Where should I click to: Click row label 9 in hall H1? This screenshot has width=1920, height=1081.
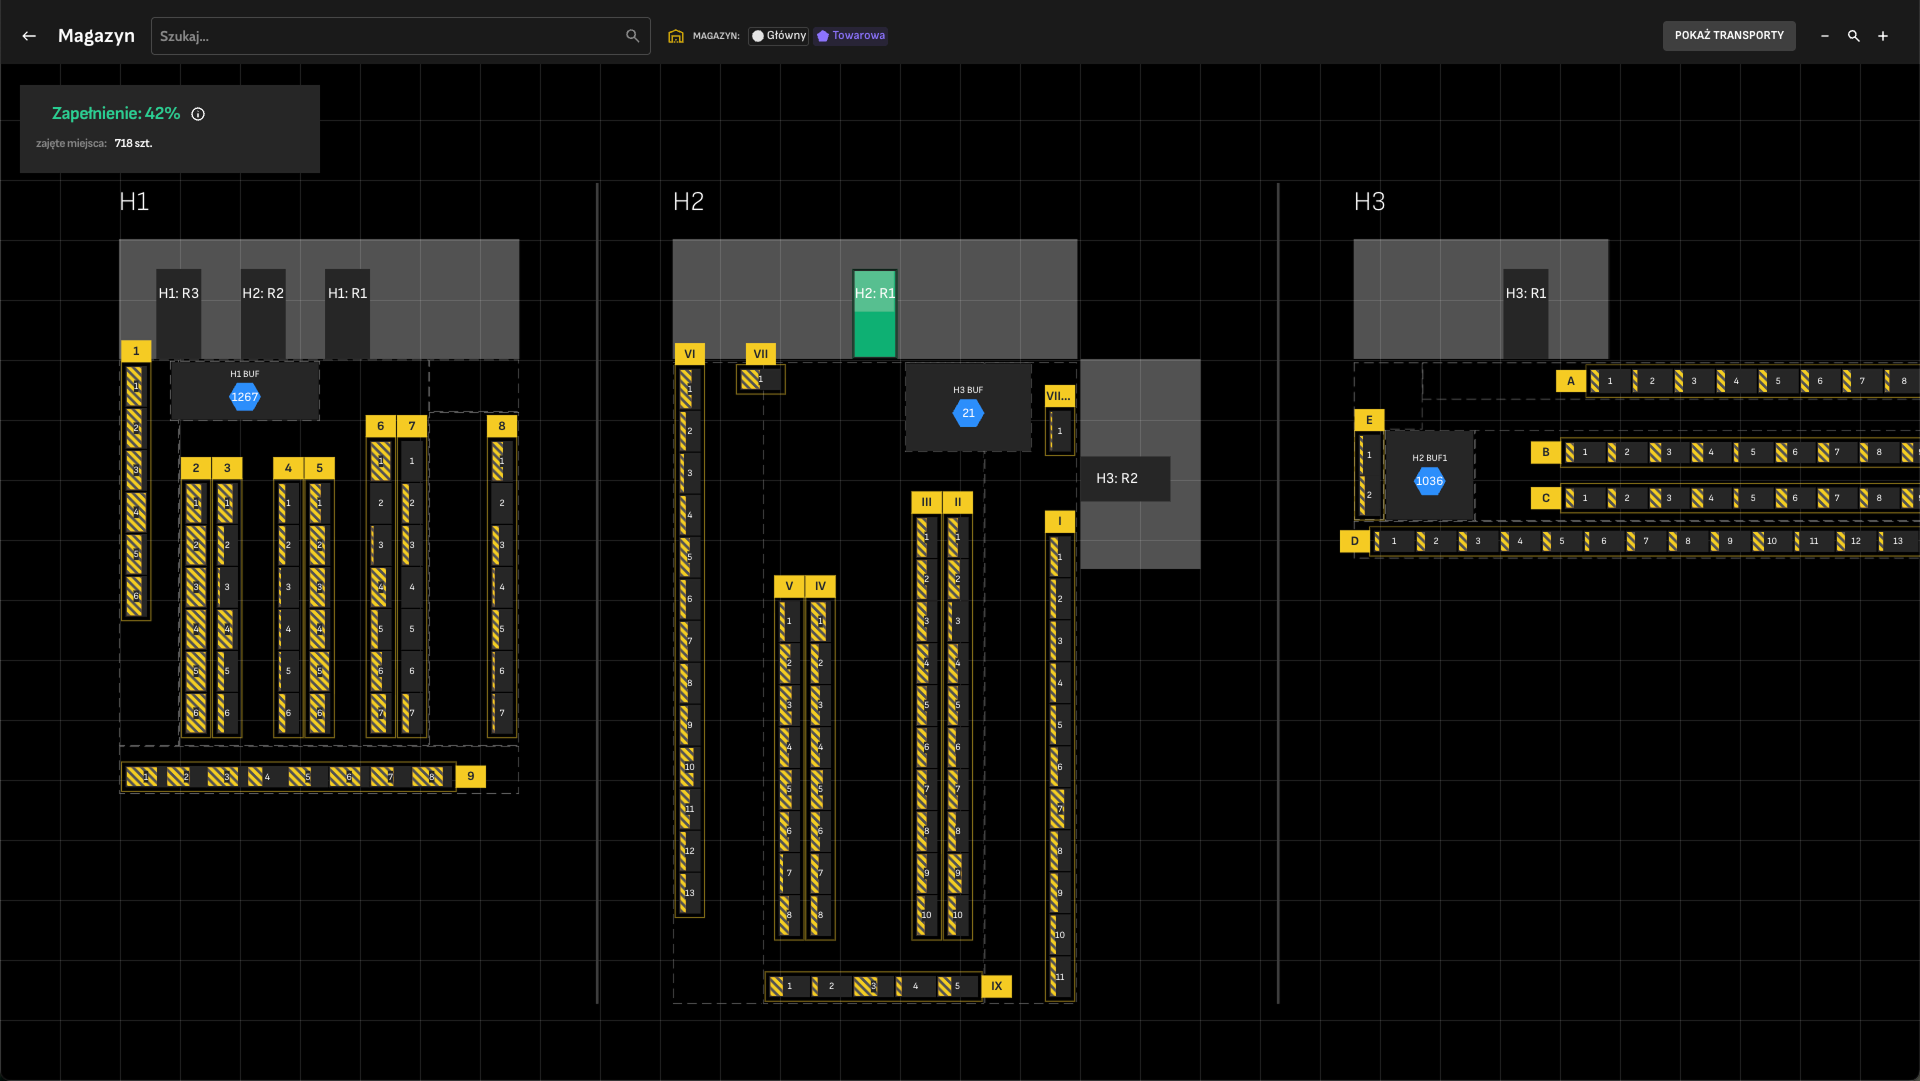click(x=471, y=776)
